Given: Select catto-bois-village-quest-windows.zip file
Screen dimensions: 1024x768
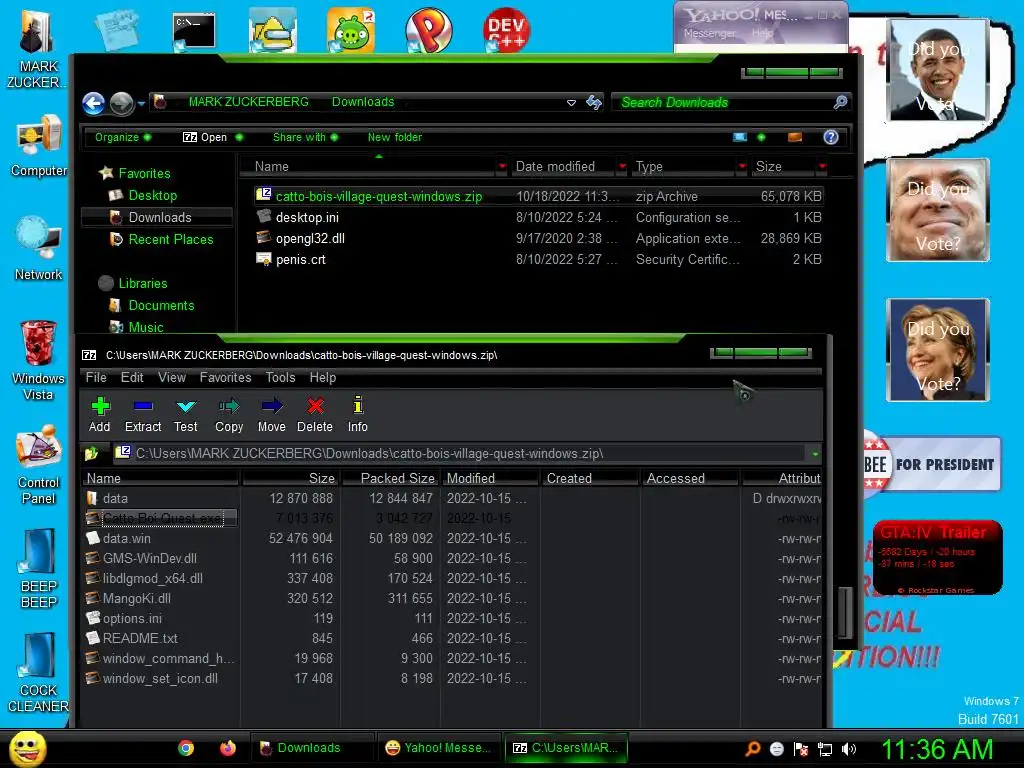Looking at the screenshot, I should tap(538, 196).
